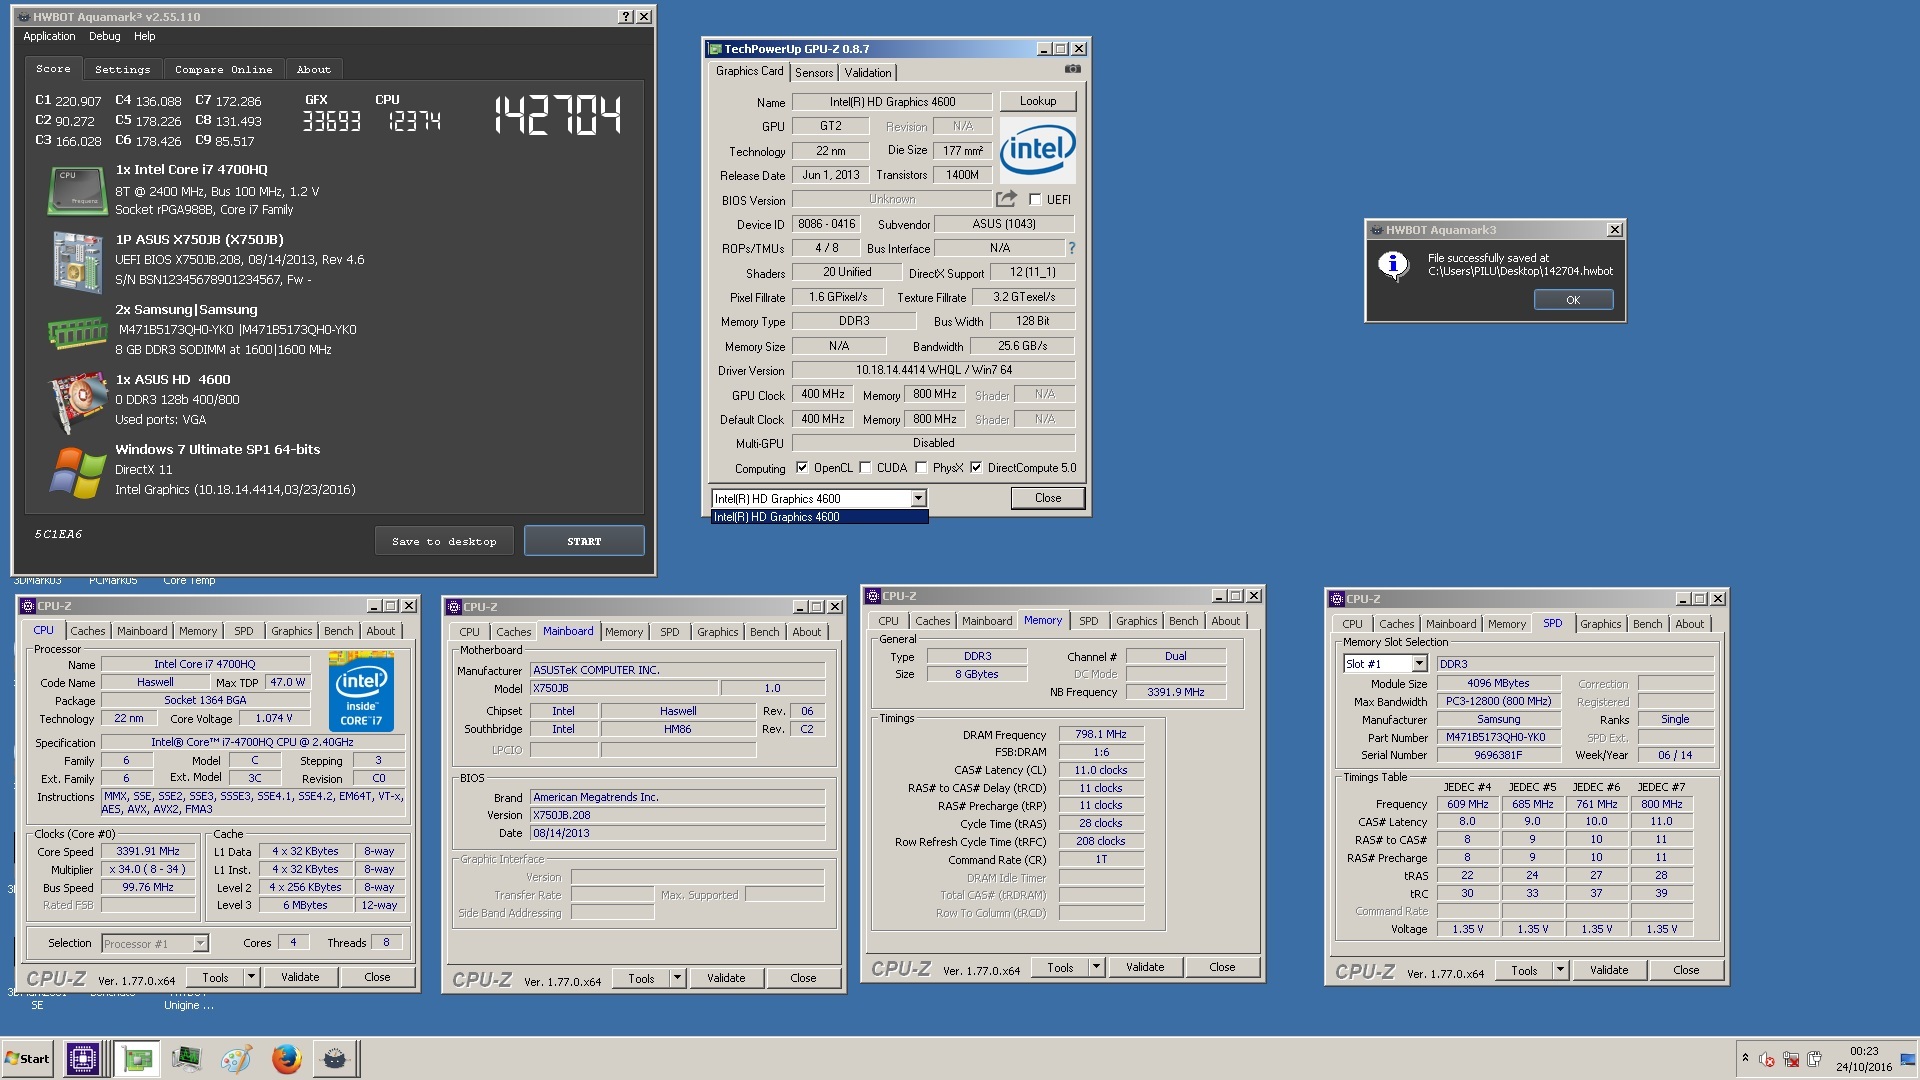
Task: Toggle the DirectCompute 5.0 checkbox
Action: (x=976, y=468)
